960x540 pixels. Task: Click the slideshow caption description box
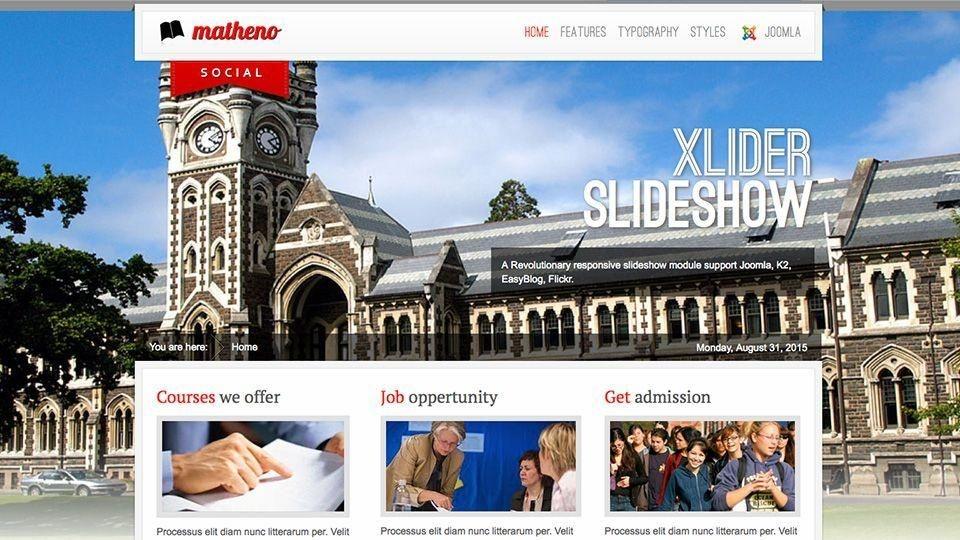pyautogui.click(x=653, y=271)
